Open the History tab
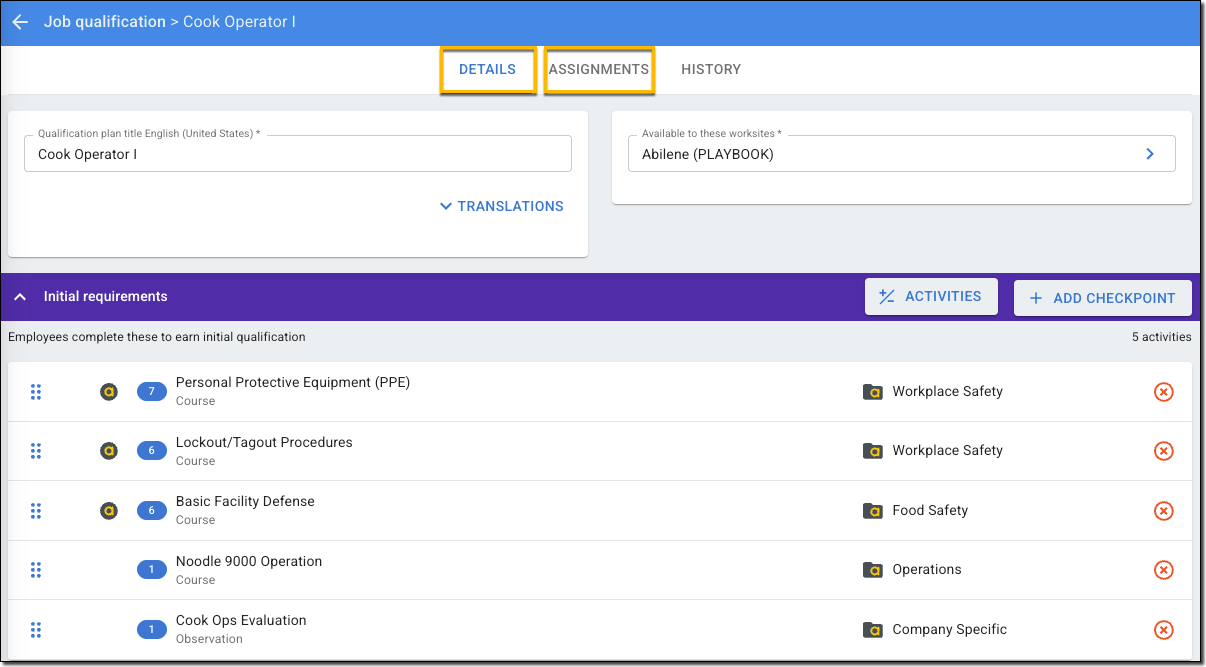This screenshot has height=667, width=1206. click(x=711, y=70)
